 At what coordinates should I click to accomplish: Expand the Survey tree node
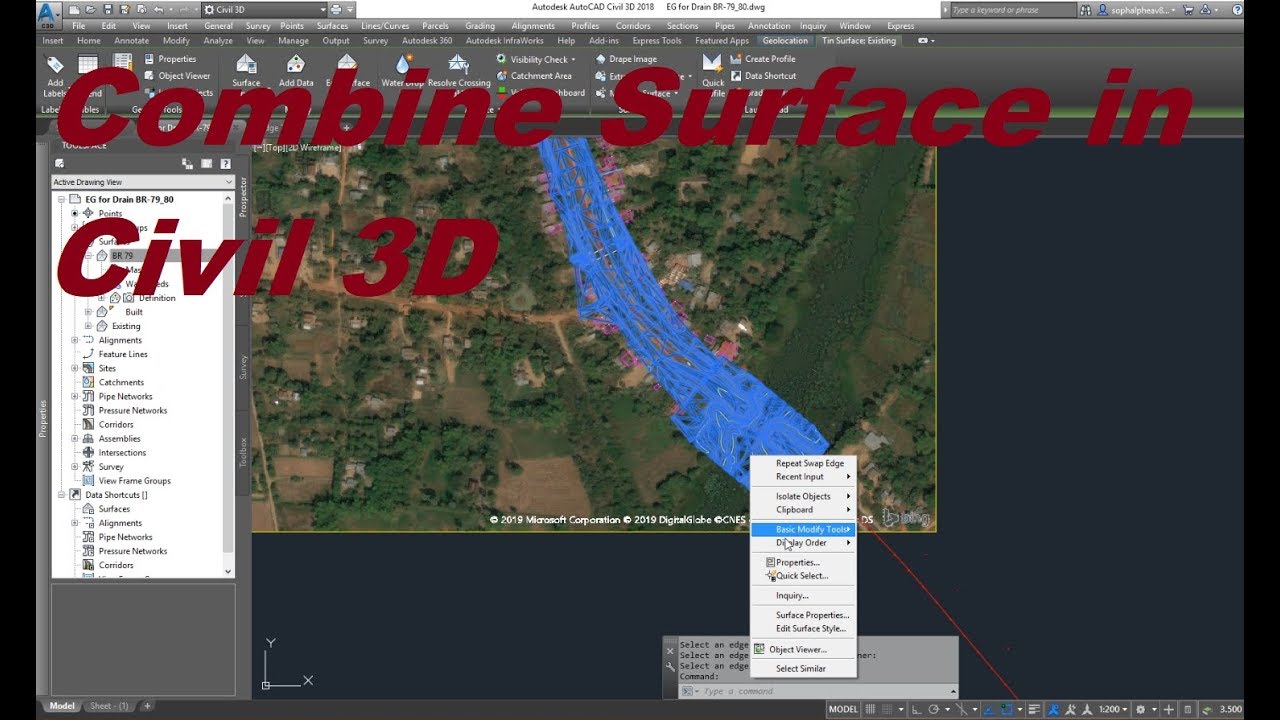74,466
